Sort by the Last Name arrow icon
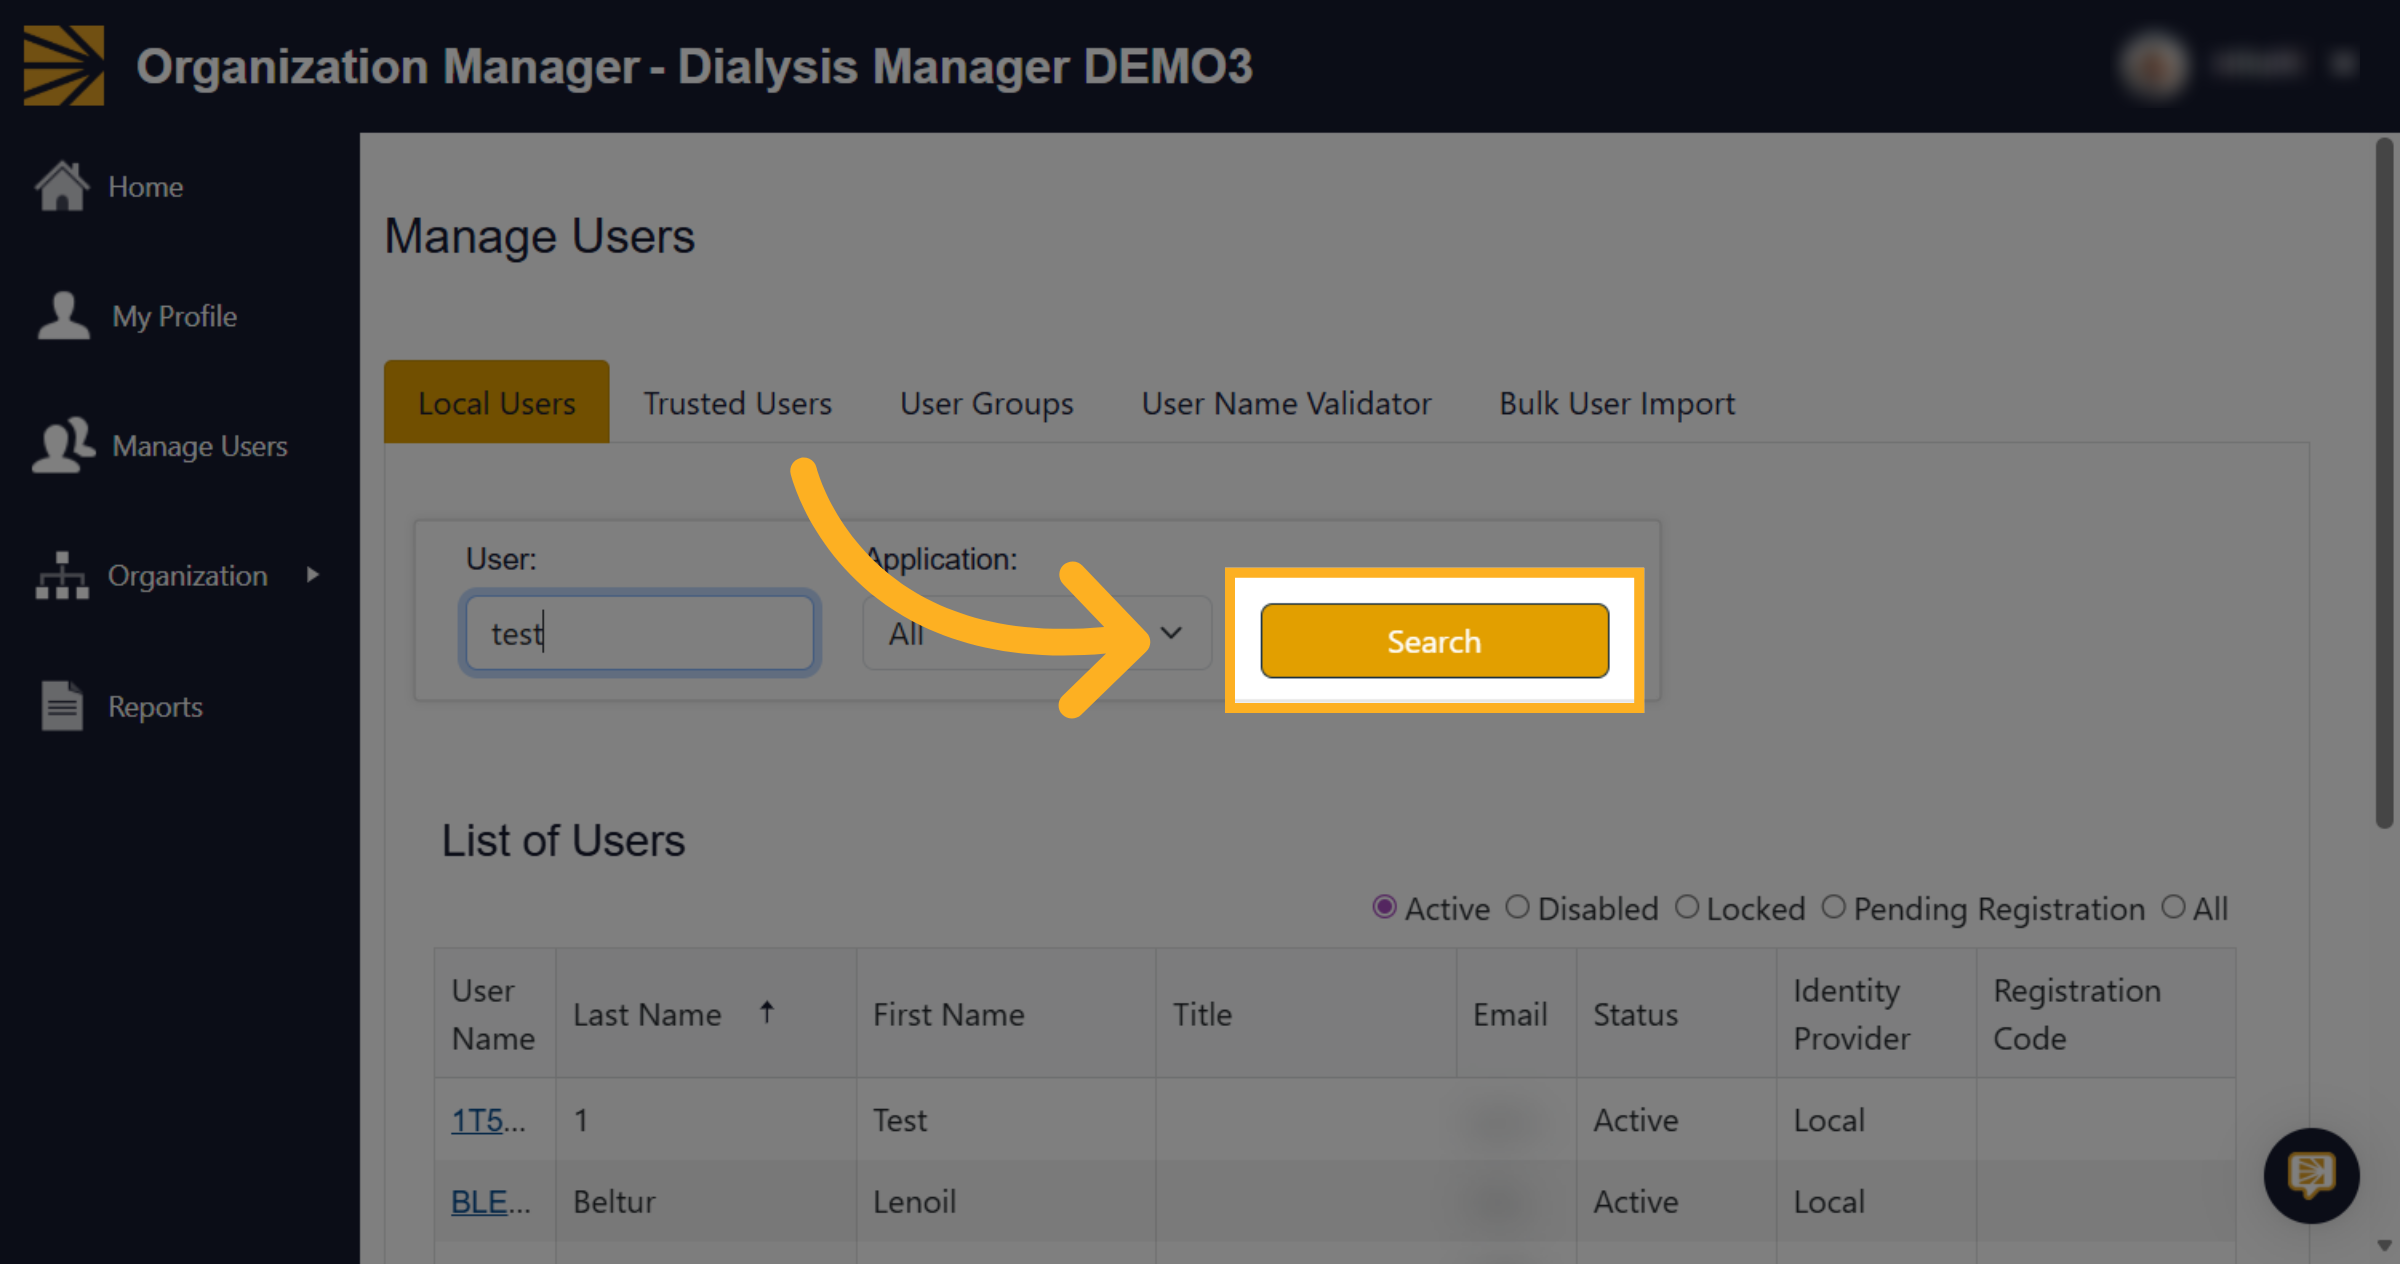This screenshot has height=1264, width=2400. 767,1013
